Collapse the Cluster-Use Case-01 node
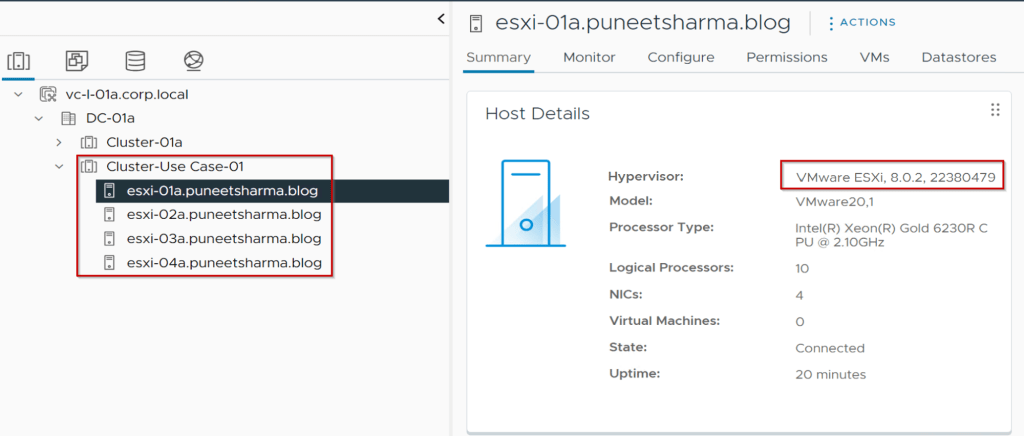Image resolution: width=1024 pixels, height=436 pixels. [x=59, y=166]
